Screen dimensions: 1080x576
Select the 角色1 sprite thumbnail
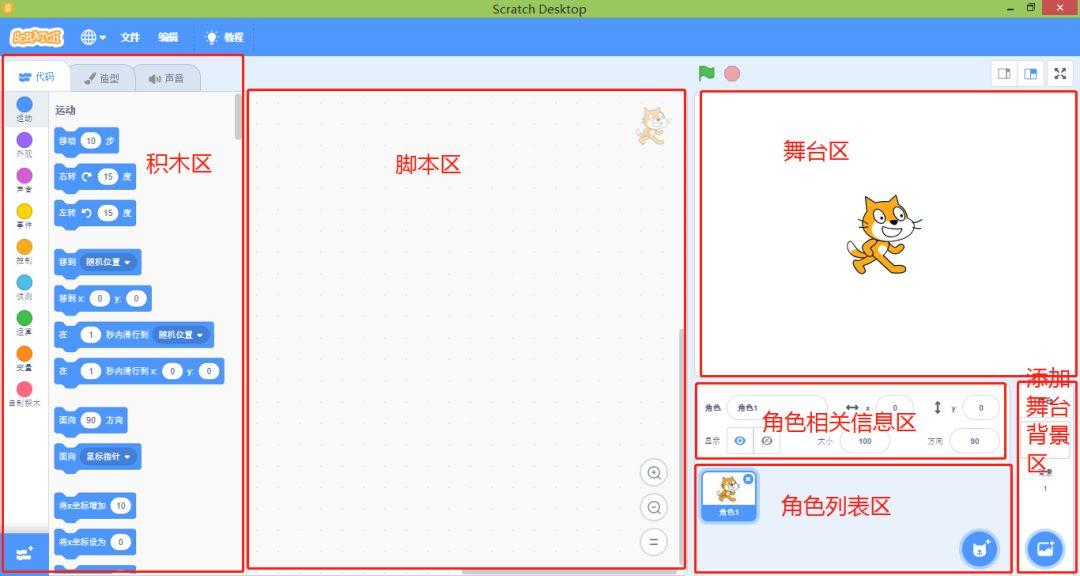point(729,495)
